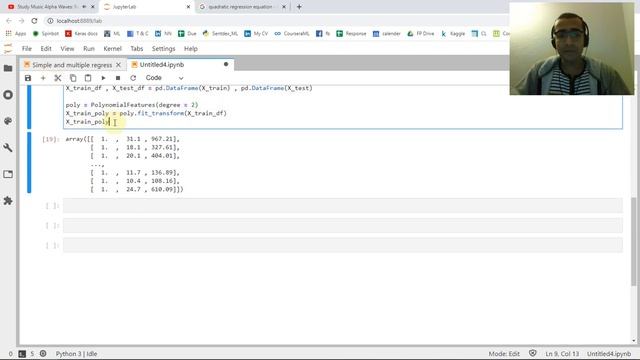This screenshot has height=360, width=640.
Task: Open the Apps bookmark shortcut
Action: coord(16,33)
